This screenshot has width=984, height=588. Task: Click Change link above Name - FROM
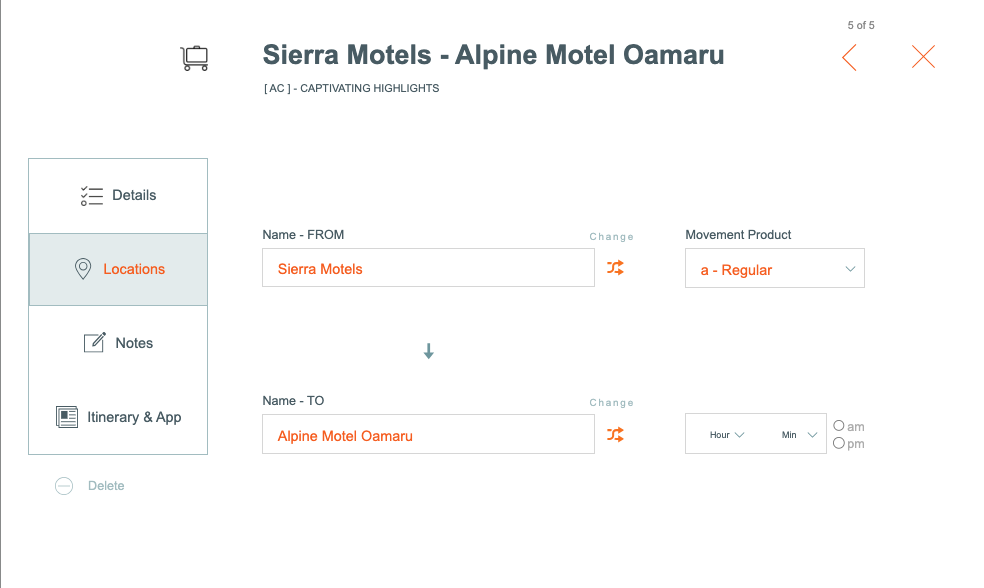[611, 237]
